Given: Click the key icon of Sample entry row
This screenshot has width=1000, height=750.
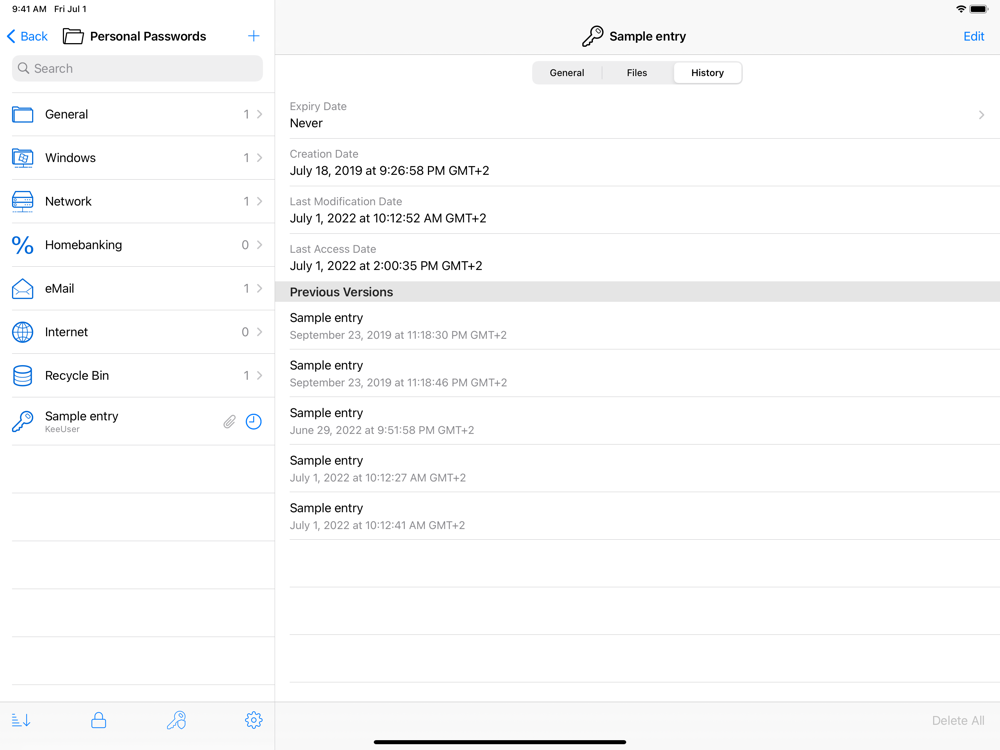Looking at the screenshot, I should tap(22, 422).
